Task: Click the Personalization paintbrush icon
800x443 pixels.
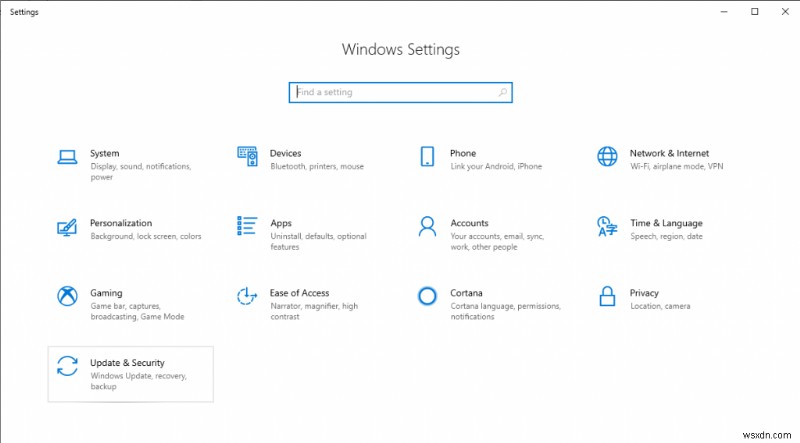Action: coord(67,227)
